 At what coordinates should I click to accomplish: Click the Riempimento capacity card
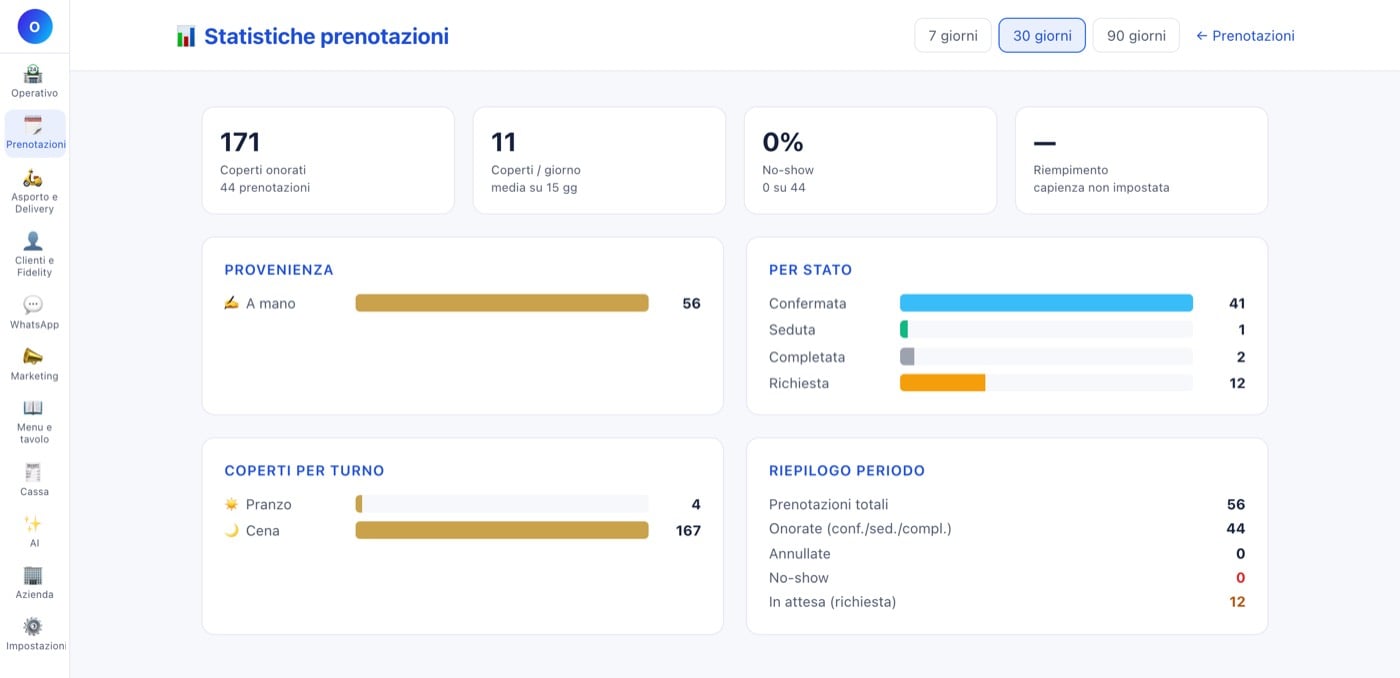pyautogui.click(x=1141, y=160)
